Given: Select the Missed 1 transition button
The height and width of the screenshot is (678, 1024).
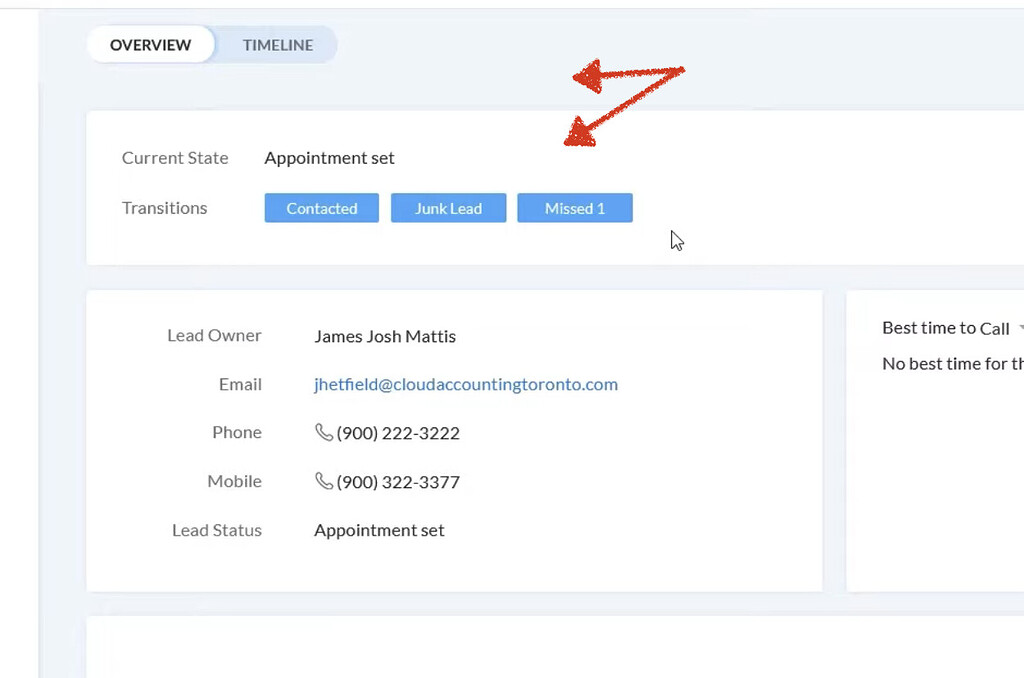Looking at the screenshot, I should coord(574,208).
